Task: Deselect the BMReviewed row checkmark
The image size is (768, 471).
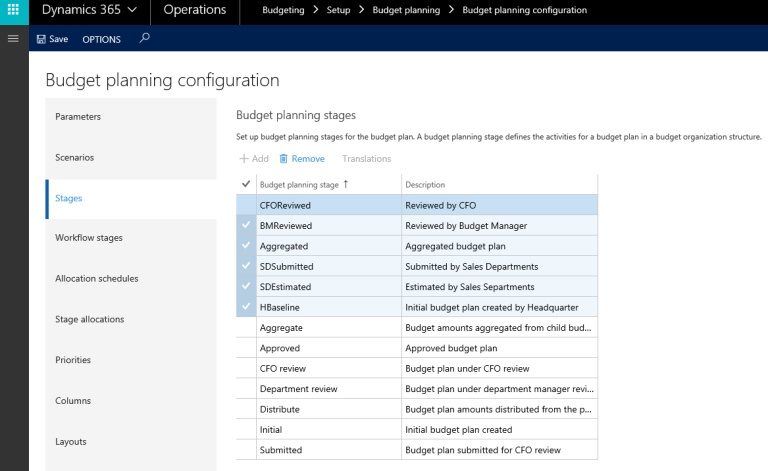Action: coord(246,225)
